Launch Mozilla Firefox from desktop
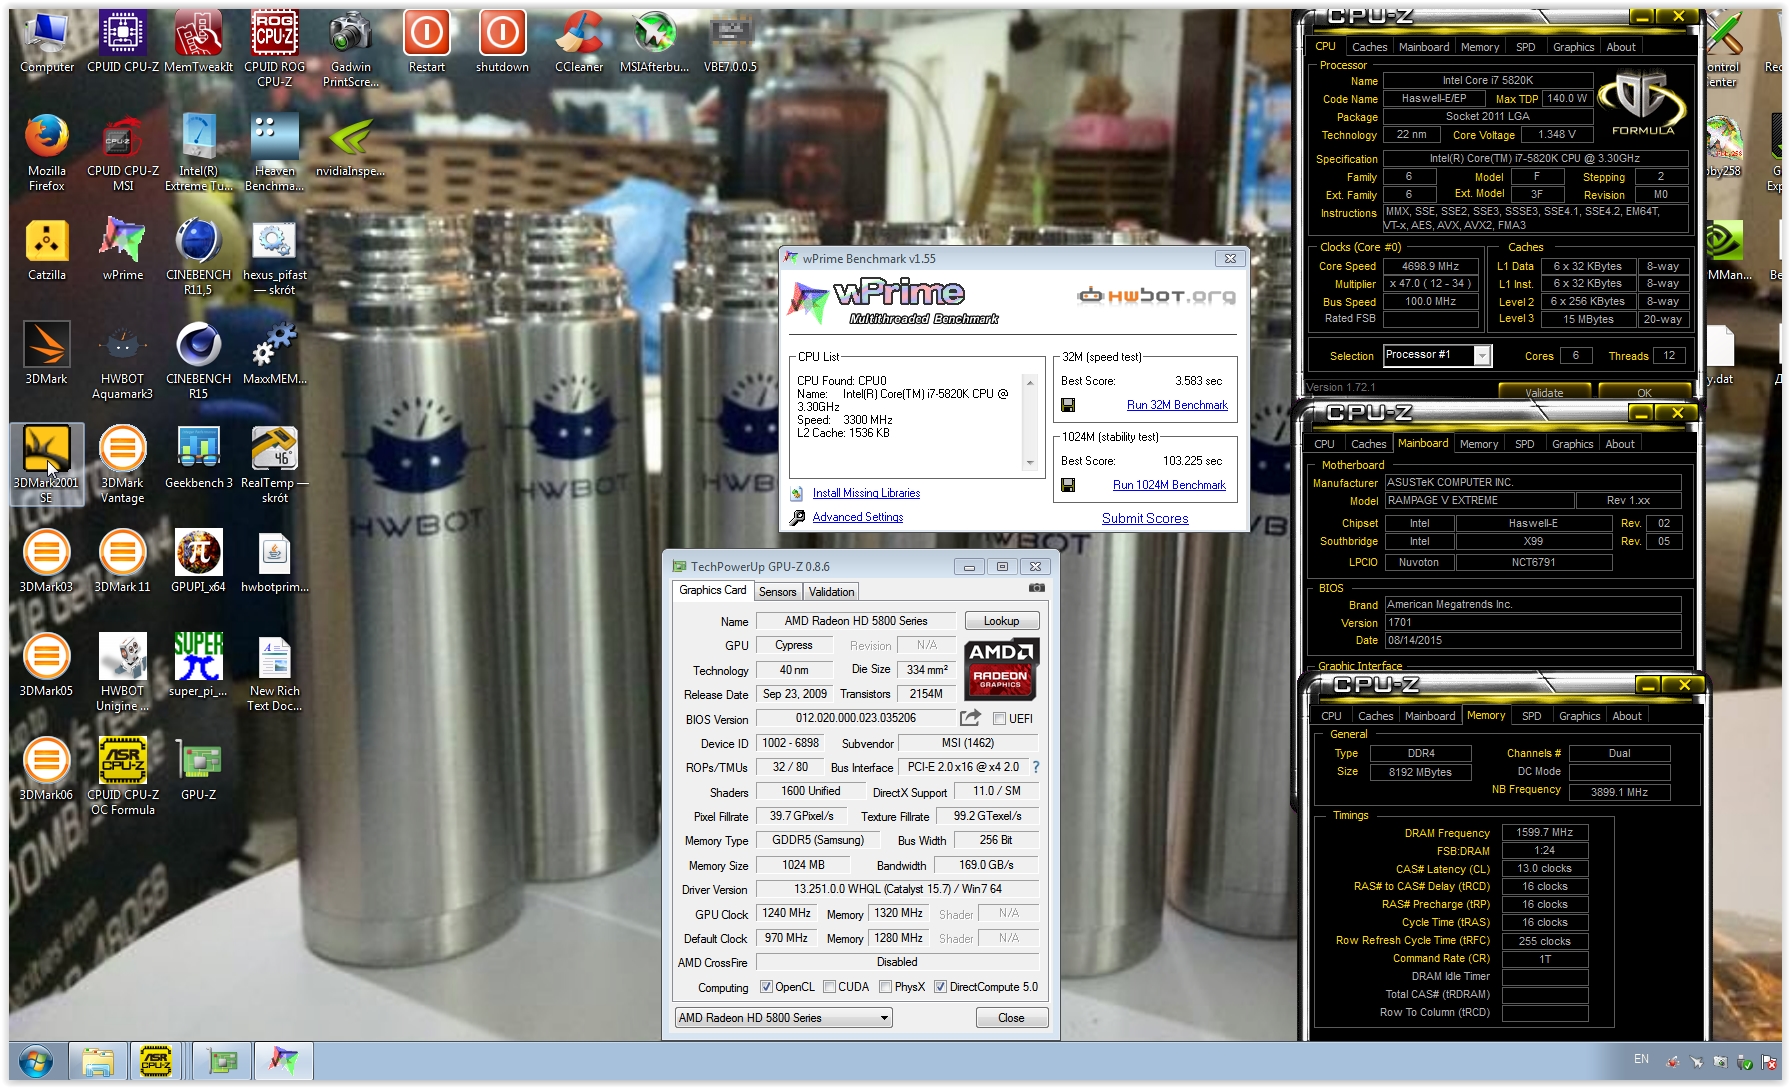Image resolution: width=1790 pixels, height=1088 pixels. (x=46, y=153)
